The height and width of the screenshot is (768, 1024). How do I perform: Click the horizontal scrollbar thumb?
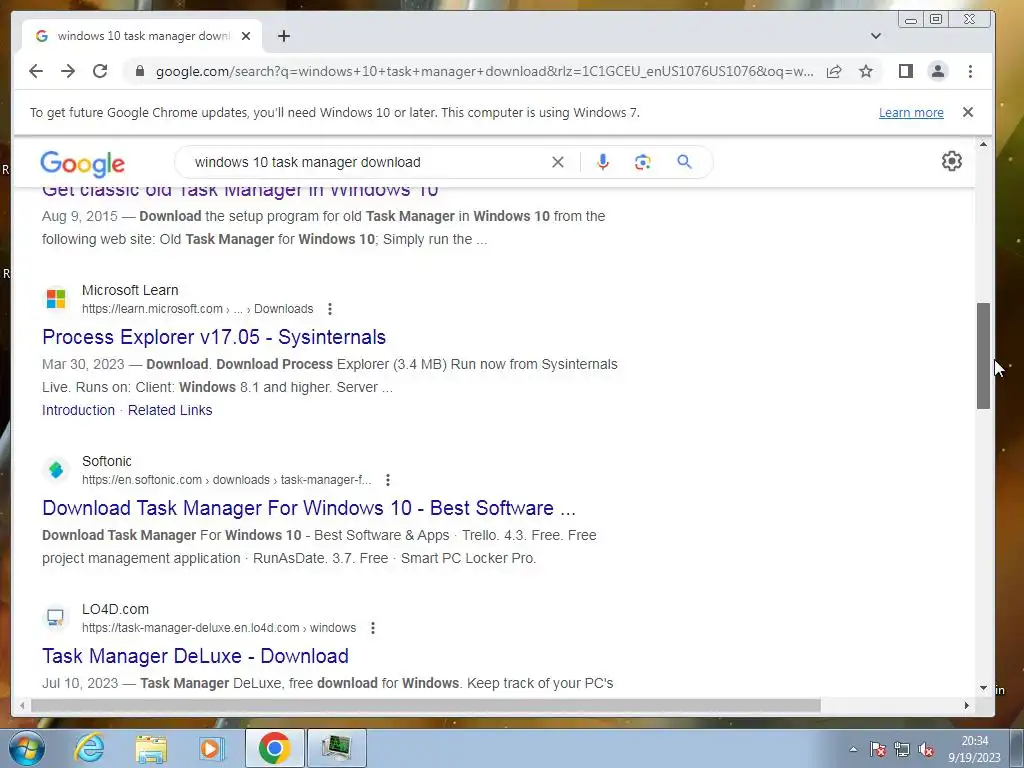tap(426, 705)
